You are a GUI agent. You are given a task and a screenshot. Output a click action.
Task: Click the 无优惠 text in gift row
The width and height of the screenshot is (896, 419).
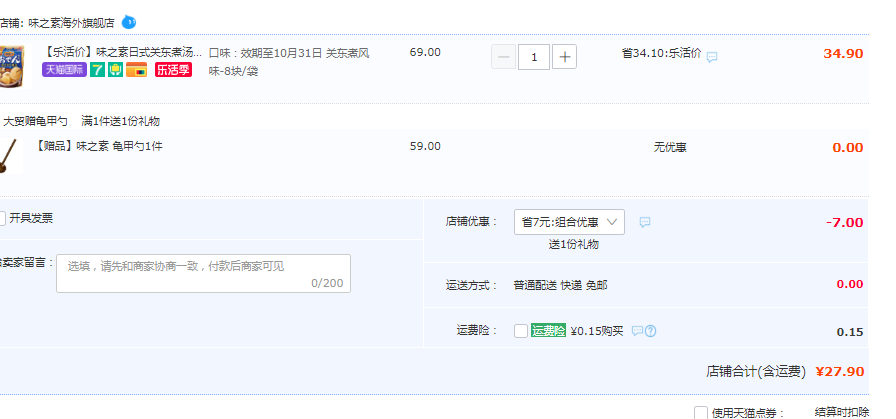[670, 147]
